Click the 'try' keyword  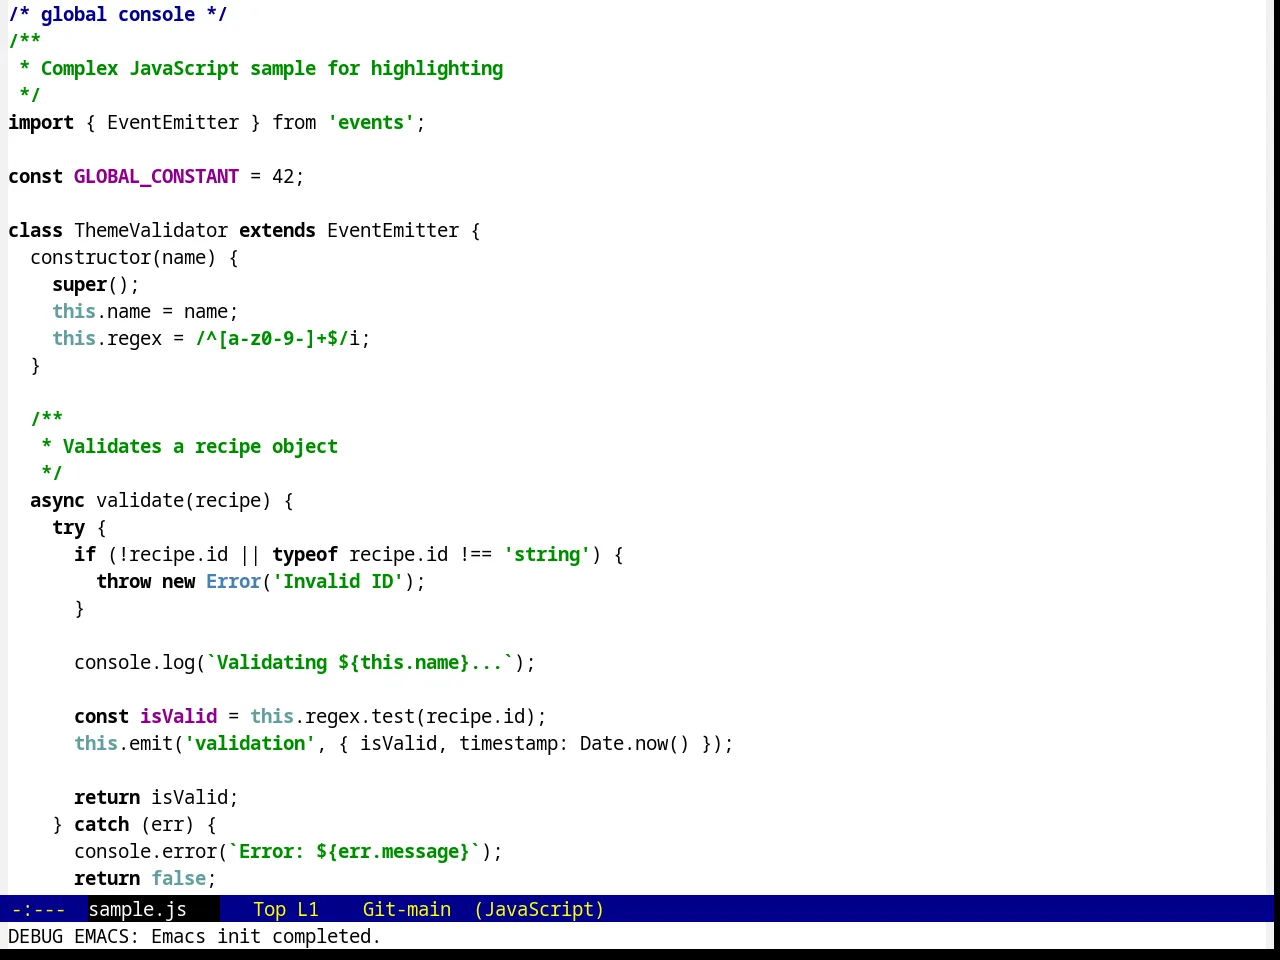click(x=68, y=527)
